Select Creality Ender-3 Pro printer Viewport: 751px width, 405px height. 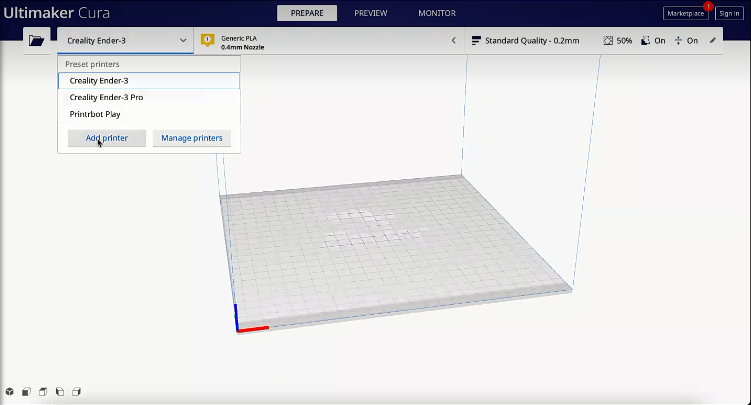(149, 97)
